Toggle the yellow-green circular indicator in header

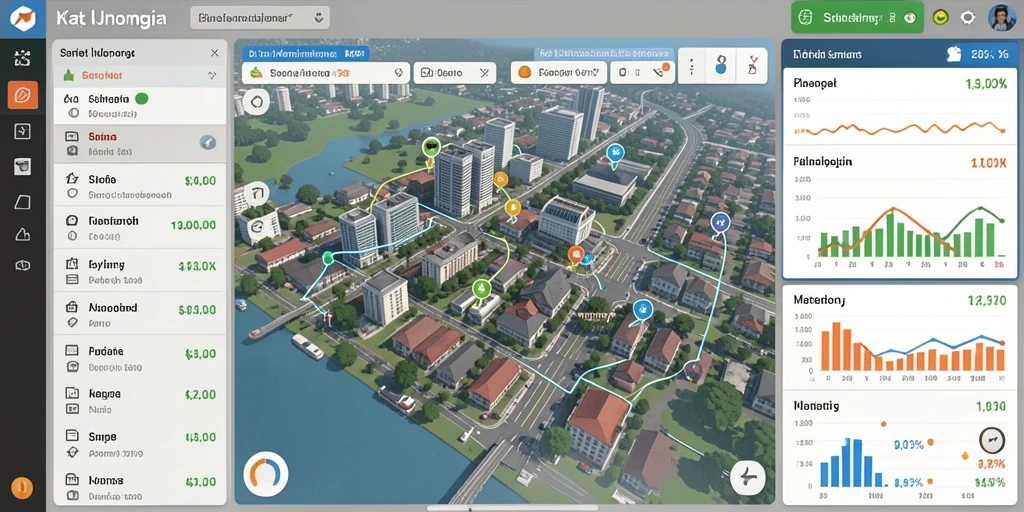coord(940,18)
